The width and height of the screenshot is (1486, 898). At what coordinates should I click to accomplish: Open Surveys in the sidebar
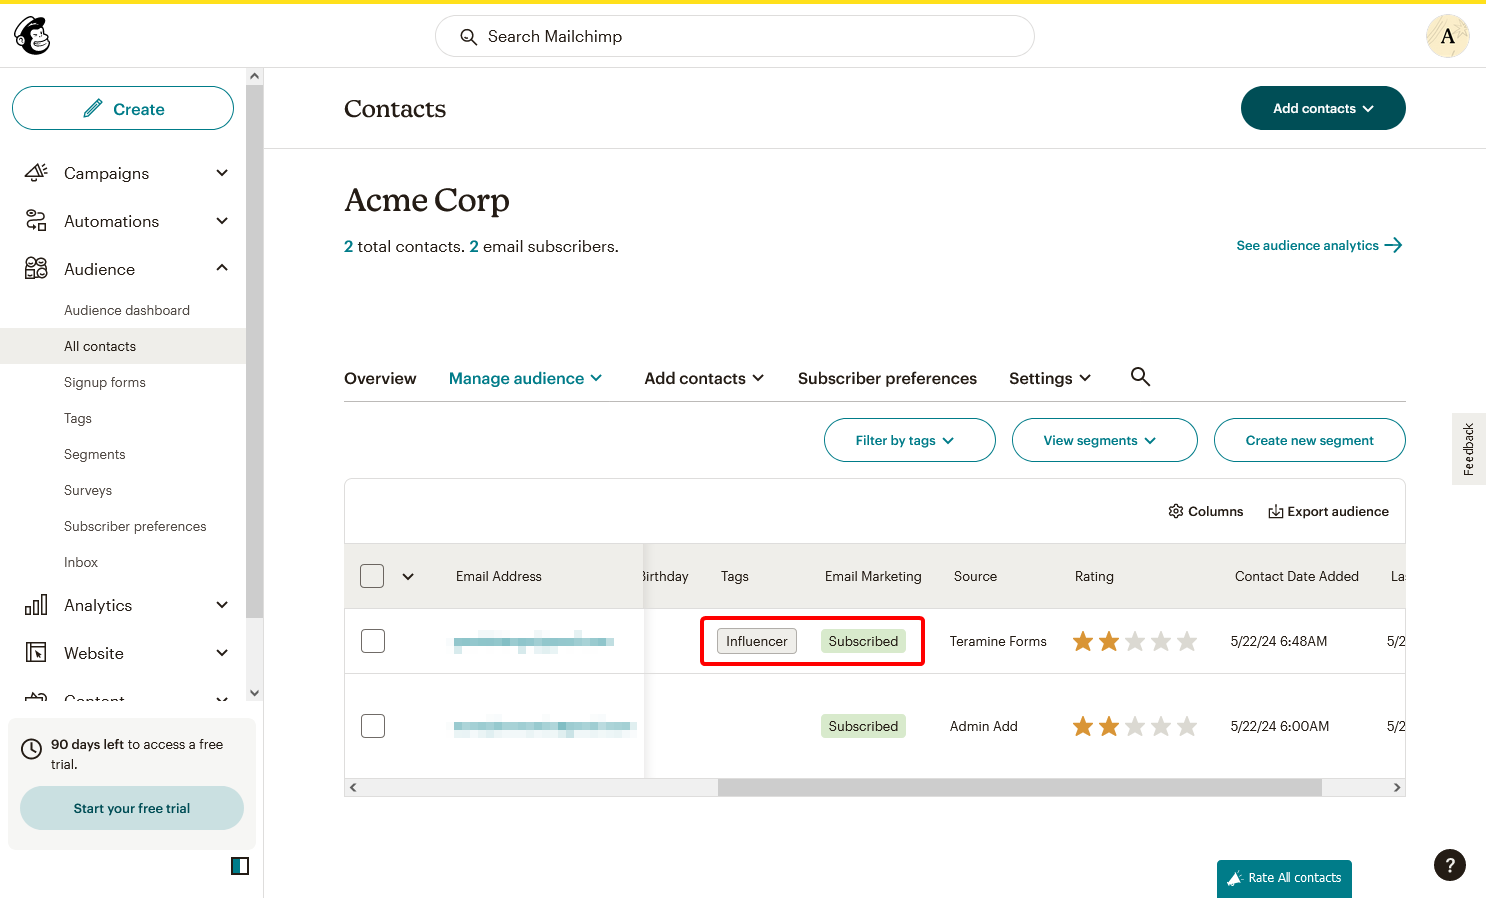tap(88, 490)
